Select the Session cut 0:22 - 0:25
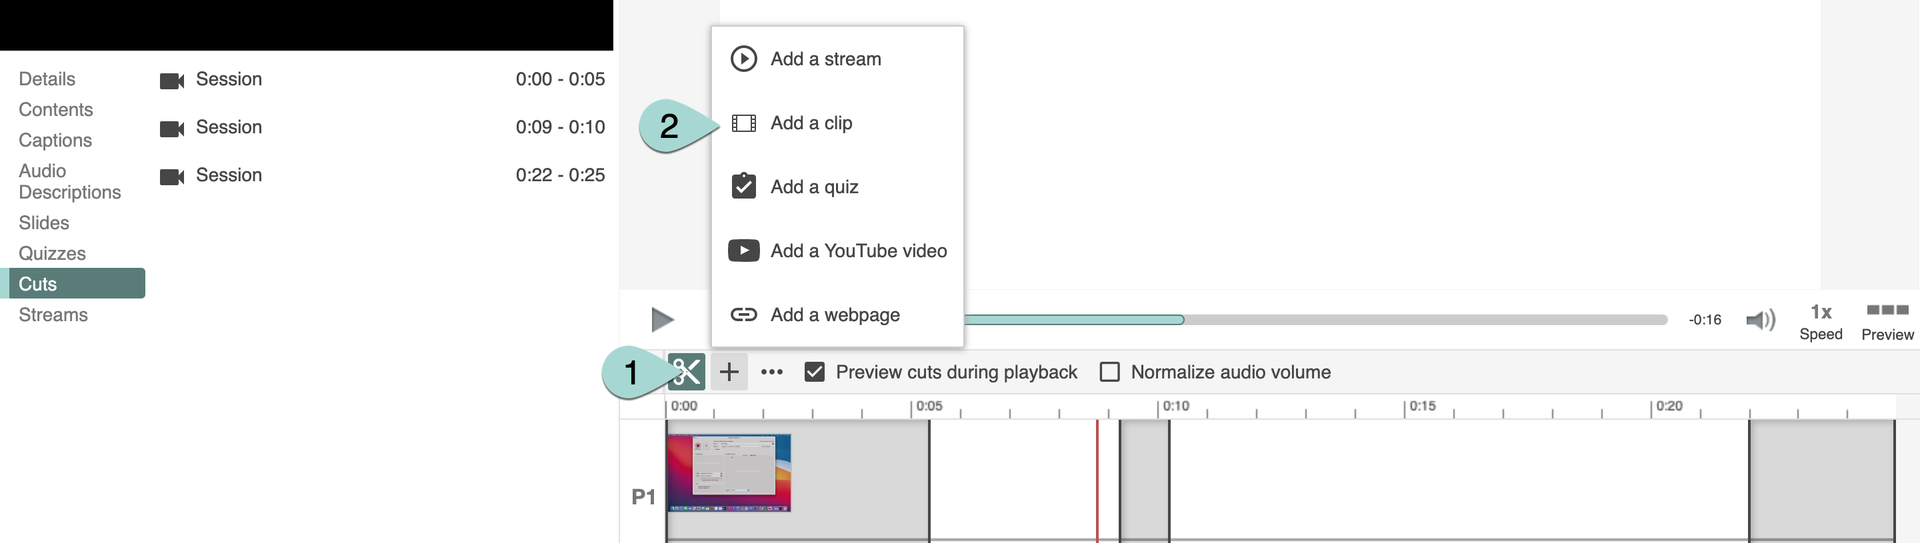This screenshot has height=543, width=1920. pos(382,175)
